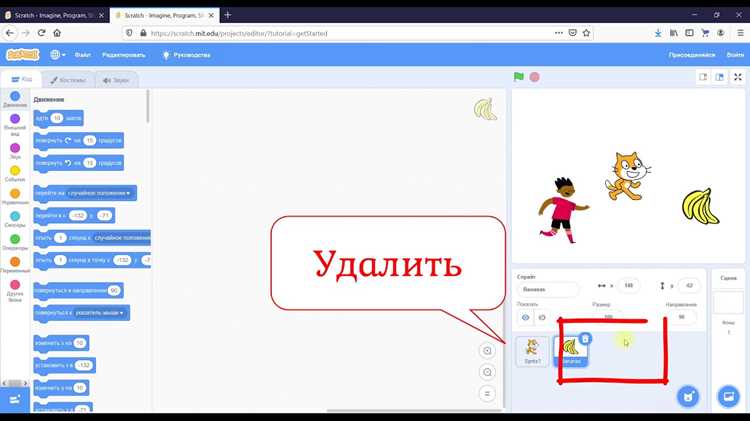Go to the browser home page
Viewport: 750px width, 421px height.
coord(57,33)
